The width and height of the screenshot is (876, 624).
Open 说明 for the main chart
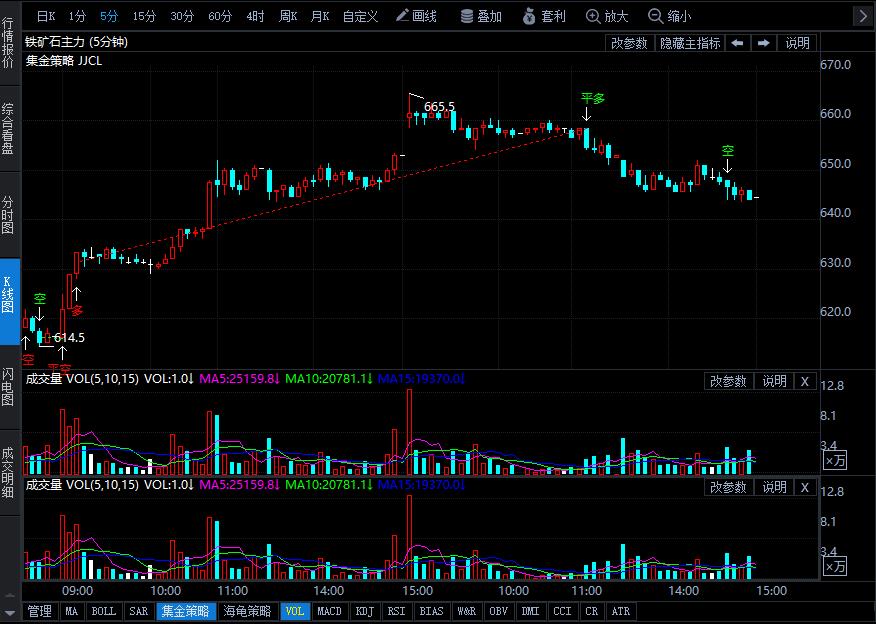pos(797,43)
